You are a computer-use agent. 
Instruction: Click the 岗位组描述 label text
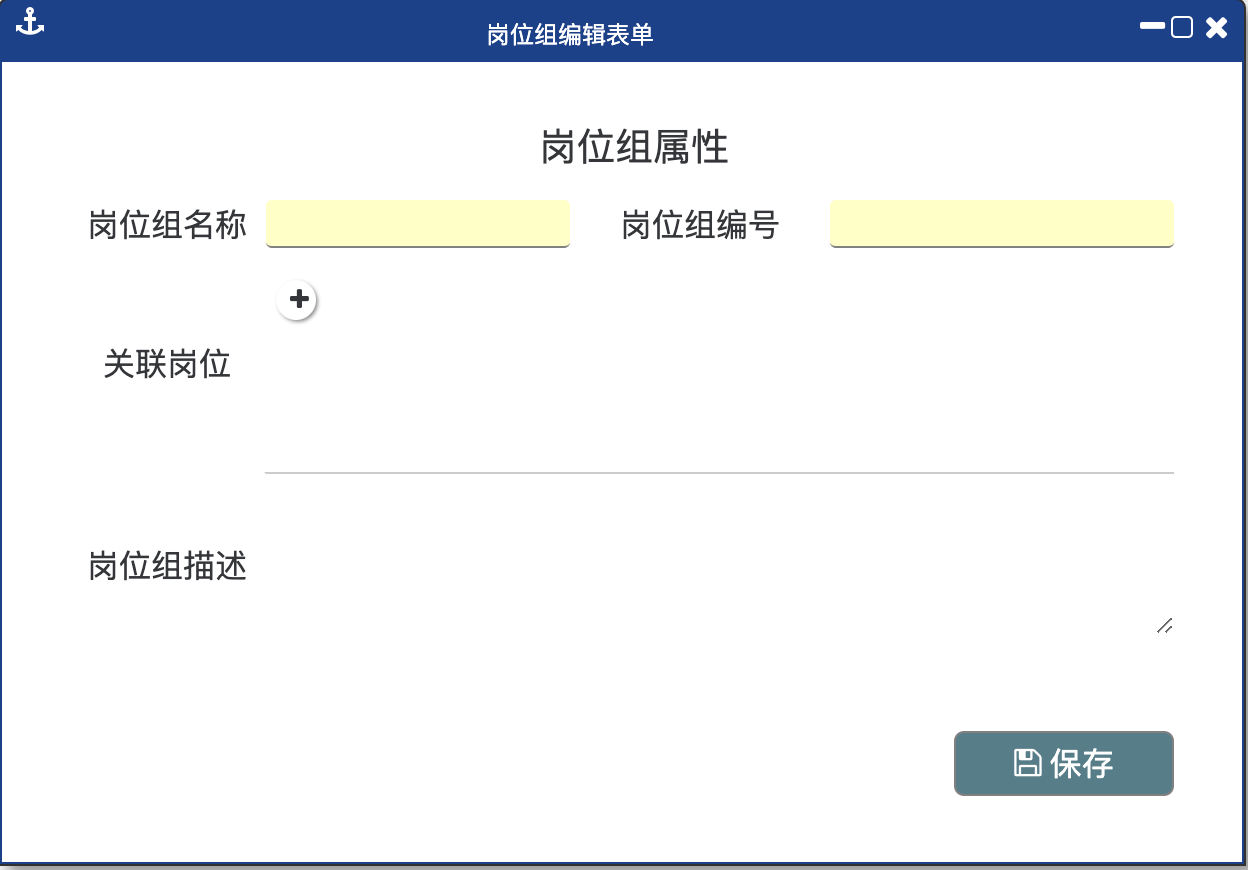(167, 567)
